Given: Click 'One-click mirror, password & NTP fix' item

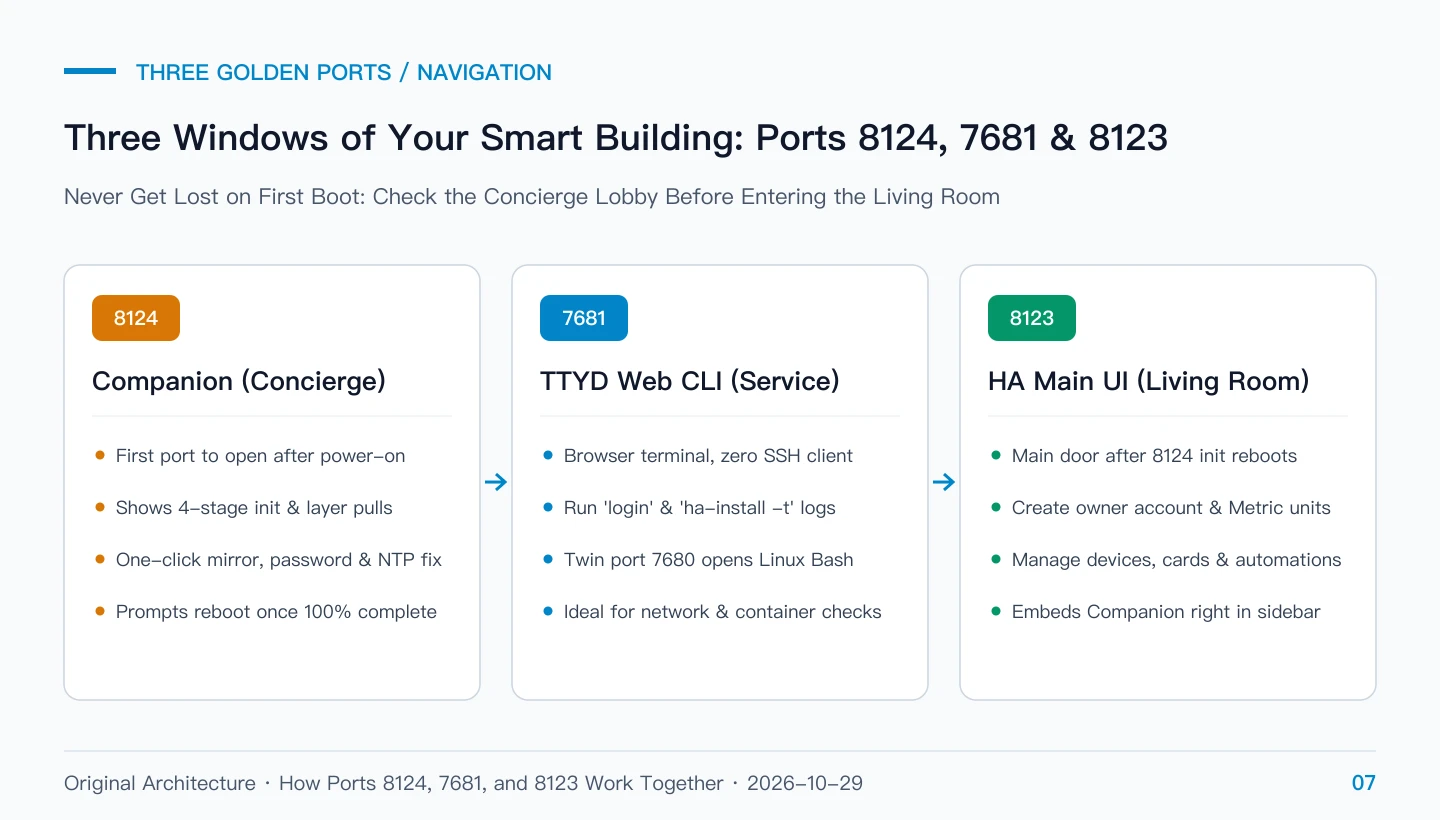Looking at the screenshot, I should (279, 560).
